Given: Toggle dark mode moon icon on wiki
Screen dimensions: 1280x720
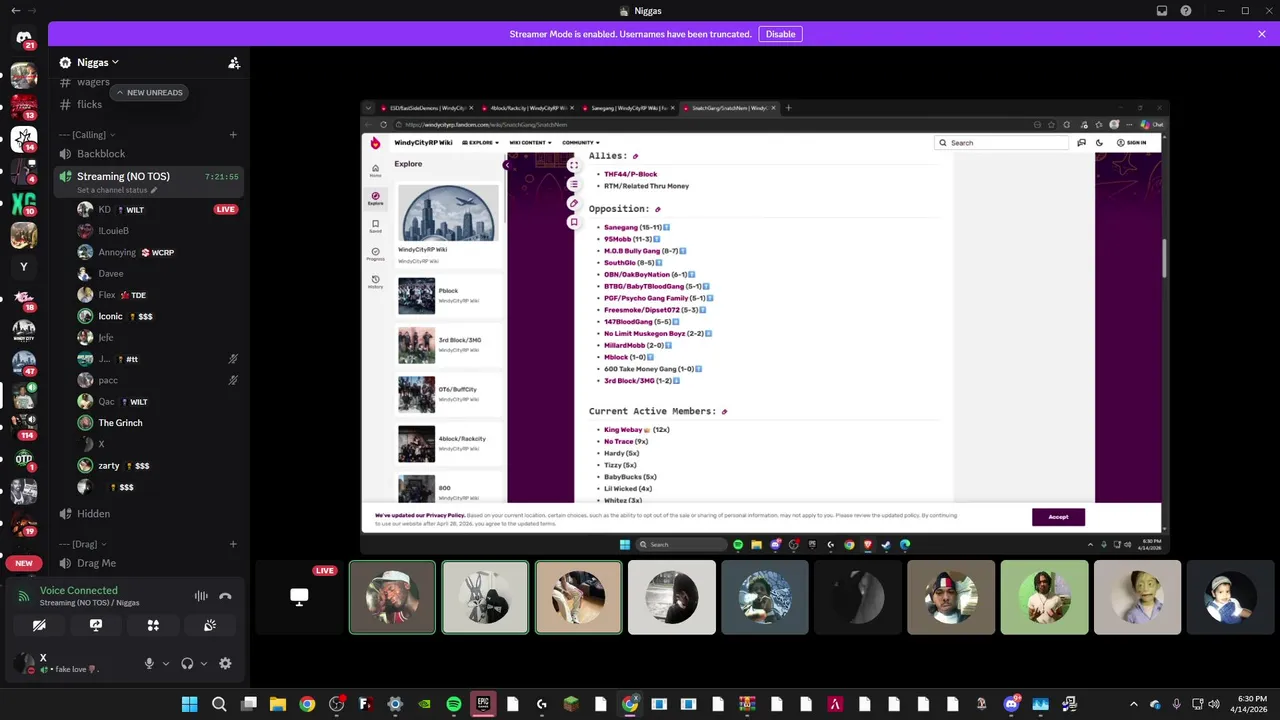Looking at the screenshot, I should pos(1099,143).
